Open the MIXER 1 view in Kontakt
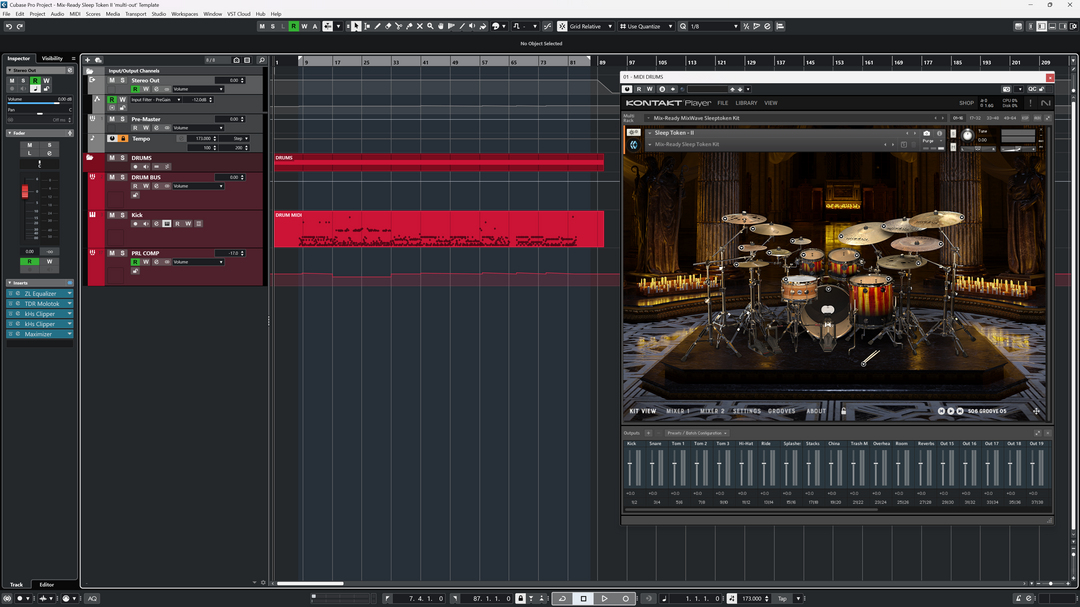The image size is (1080, 607). pos(678,411)
